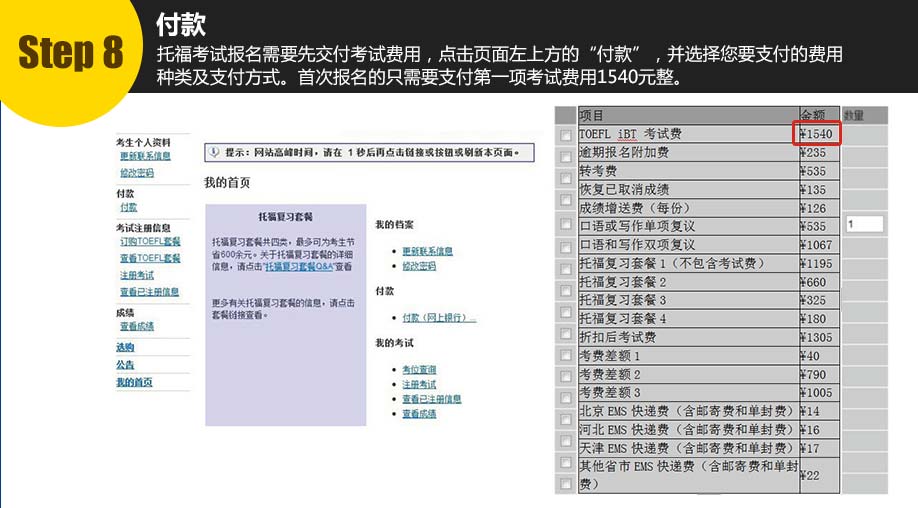Click the ¥235 late registration price
The height and width of the screenshot is (508, 918).
[813, 153]
